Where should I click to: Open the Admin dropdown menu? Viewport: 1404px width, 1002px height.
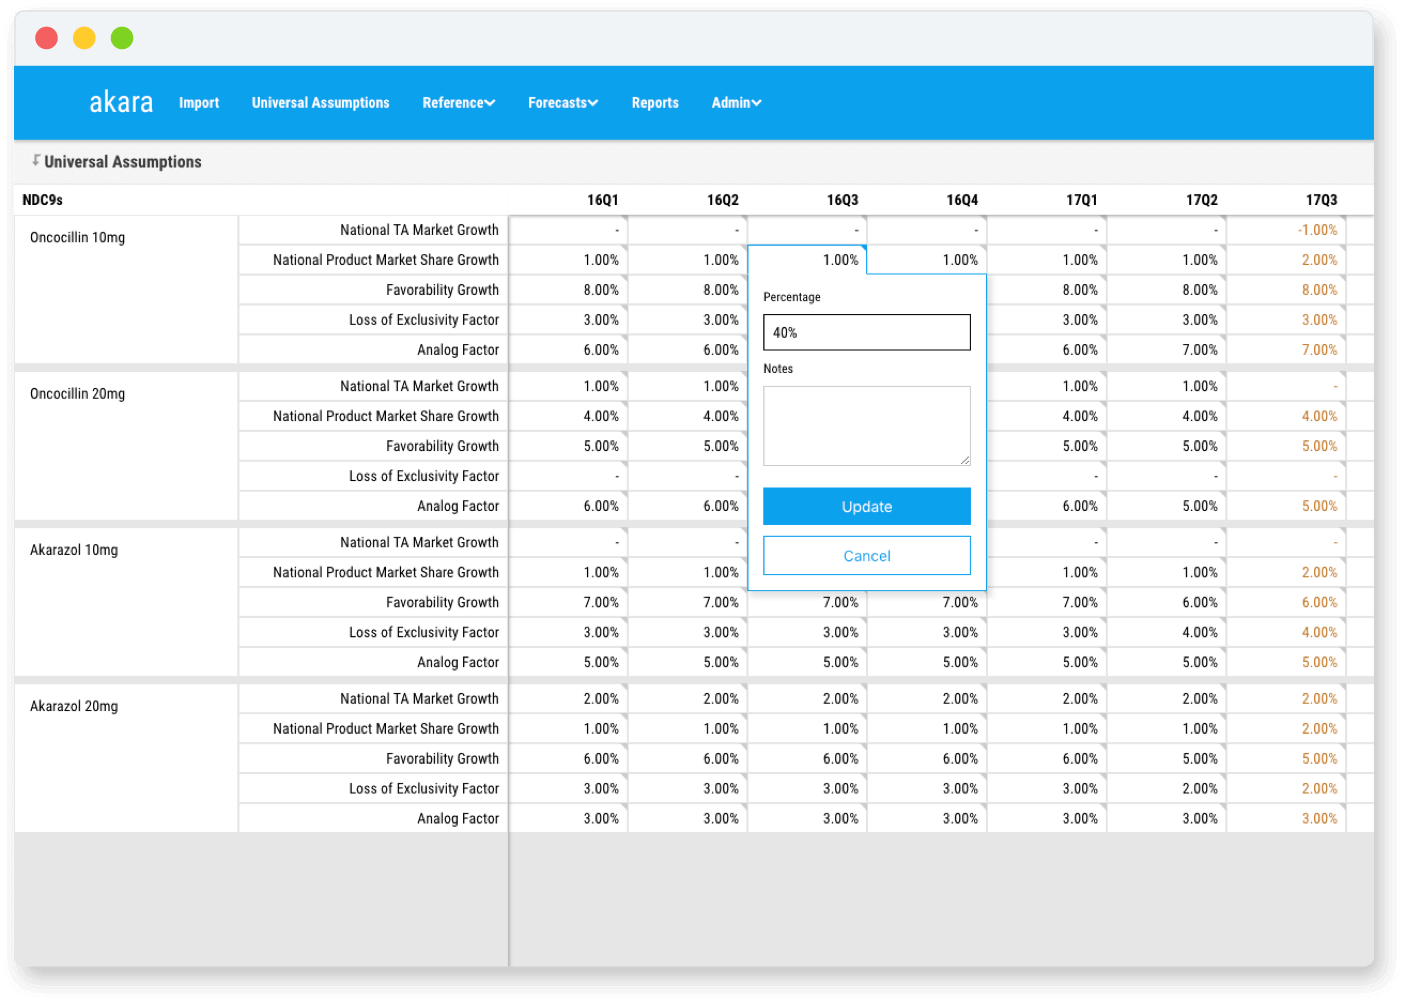(x=736, y=103)
